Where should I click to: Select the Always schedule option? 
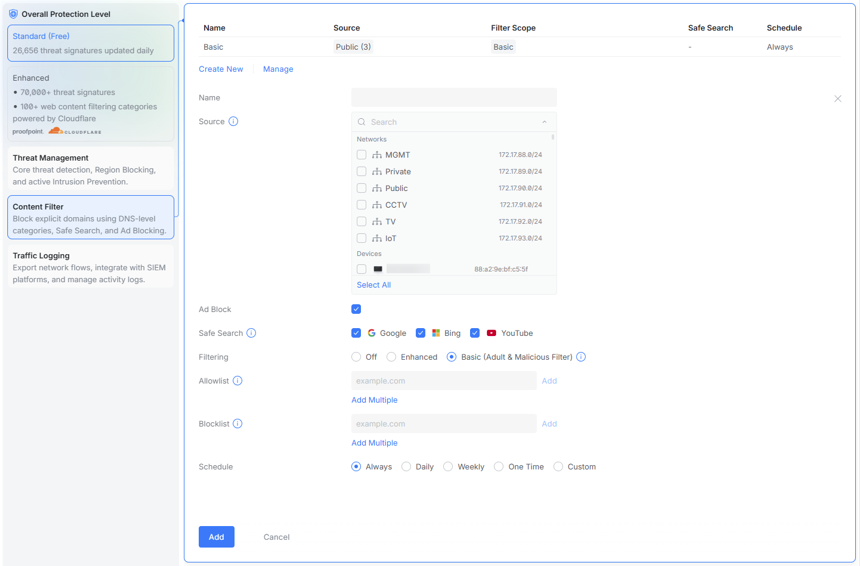(356, 467)
